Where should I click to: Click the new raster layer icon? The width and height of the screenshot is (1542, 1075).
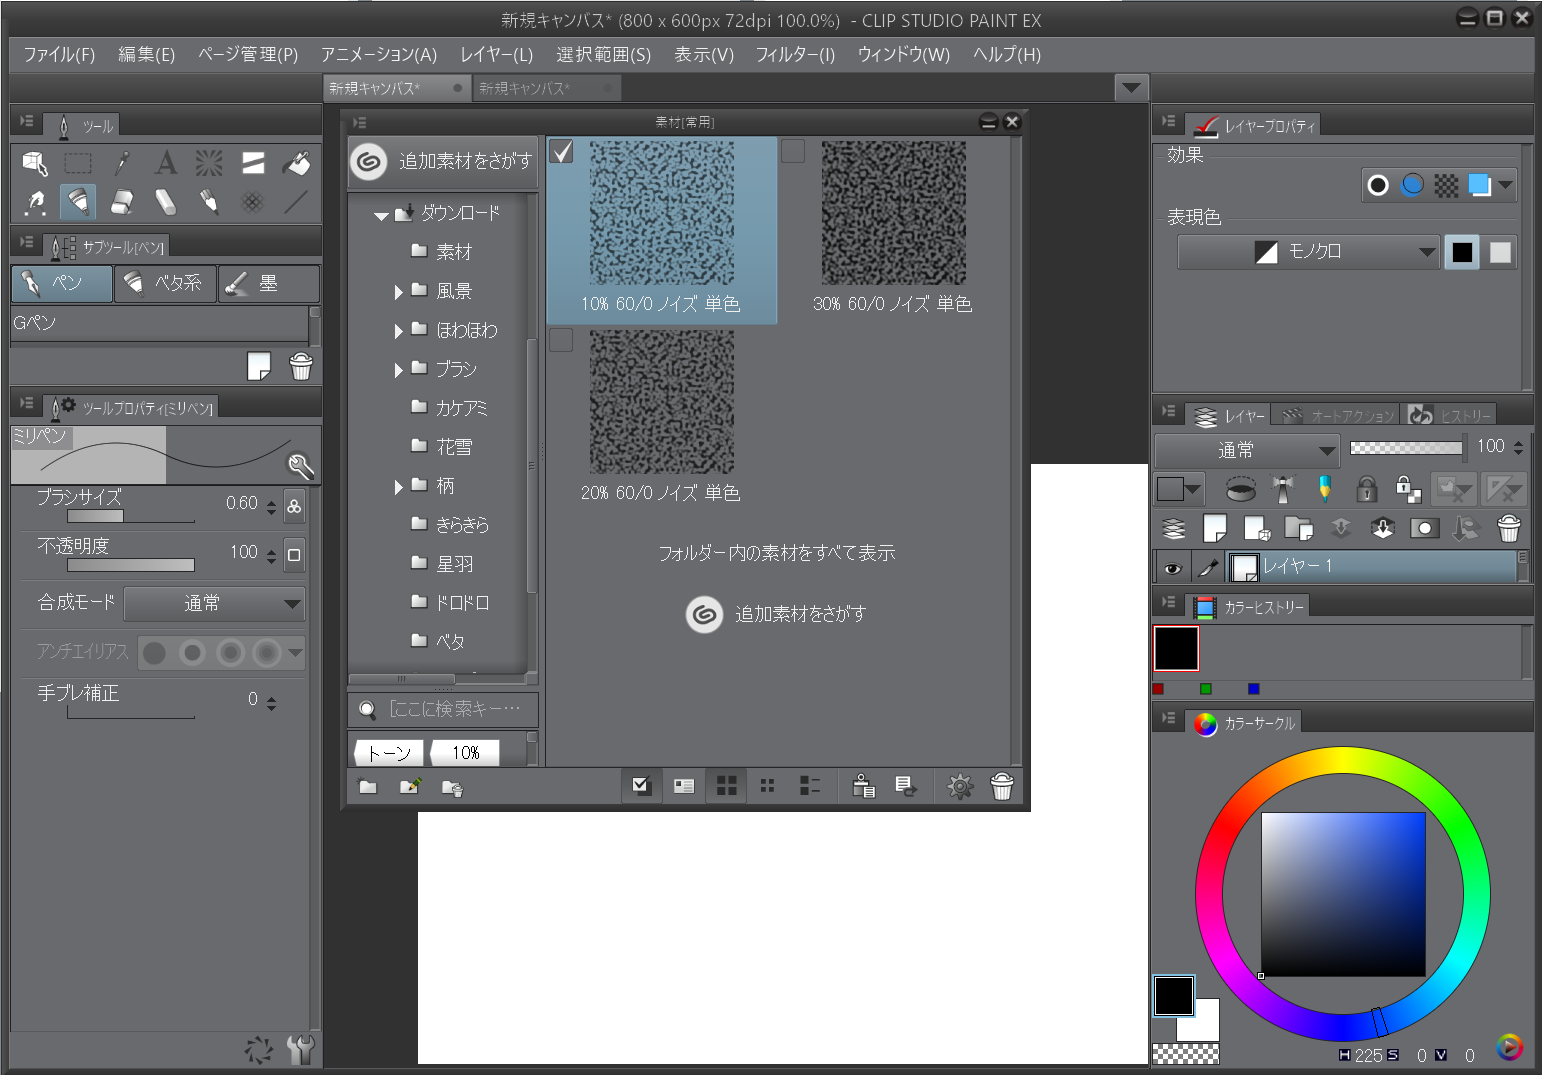[x=1215, y=528]
